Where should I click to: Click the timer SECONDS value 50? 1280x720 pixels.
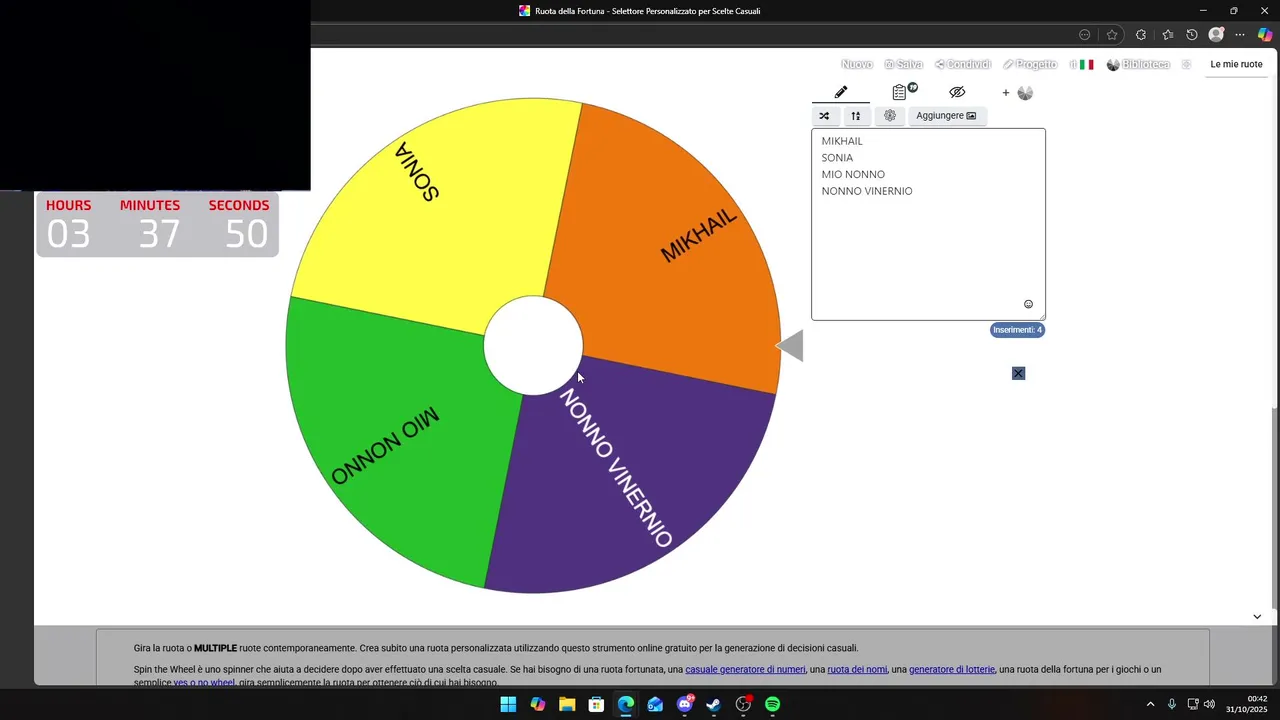pos(246,234)
